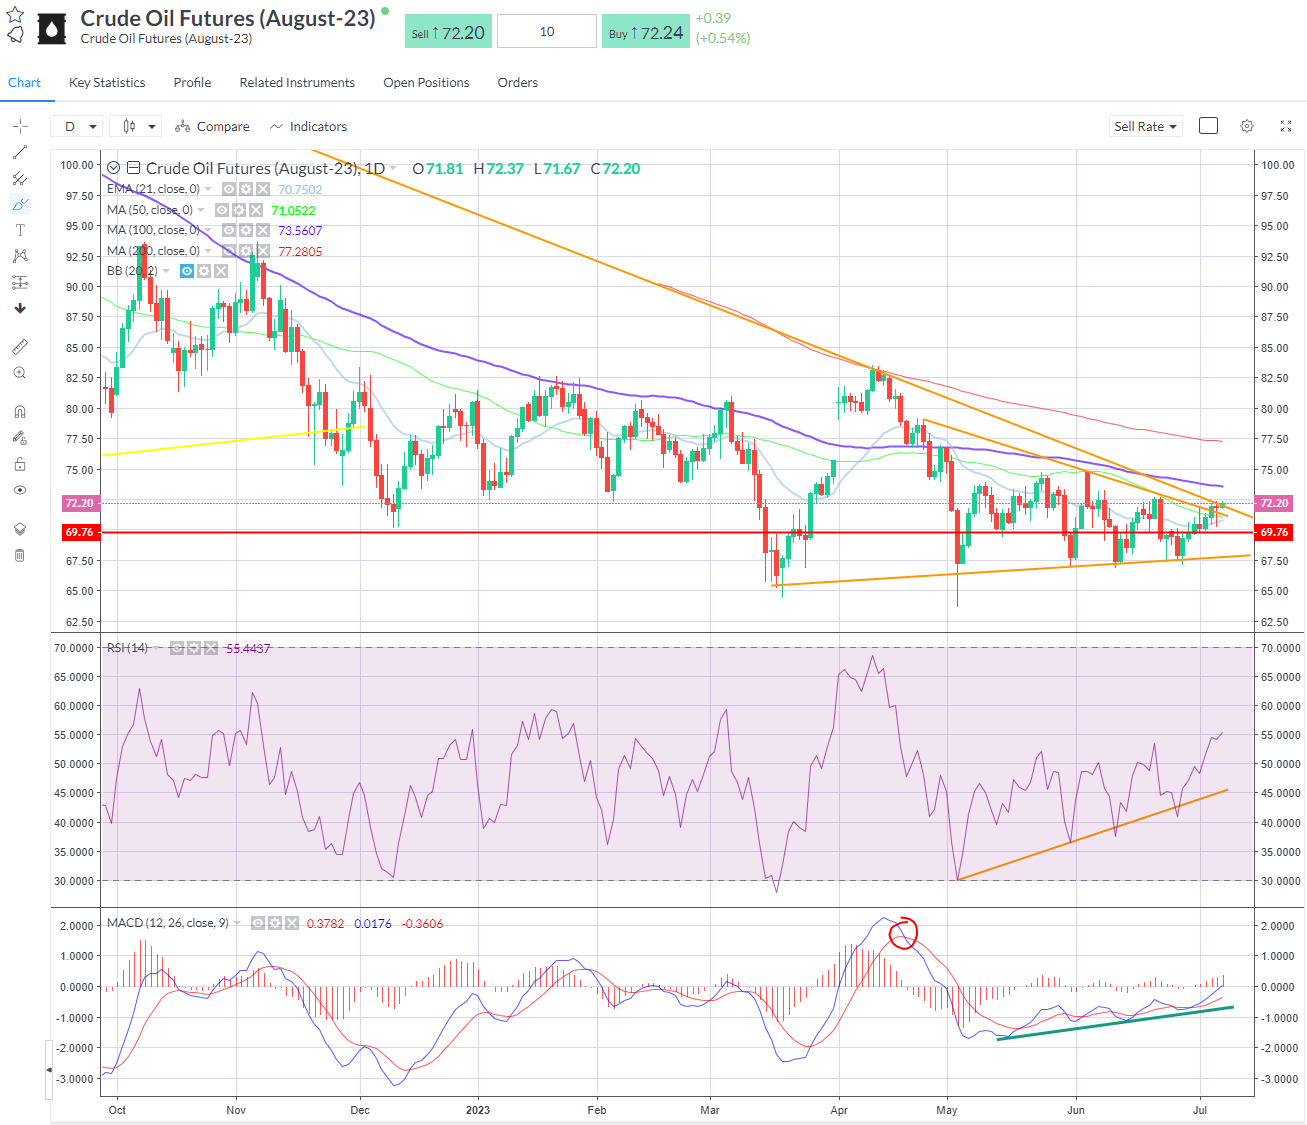Open the Sell Rate dropdown
The image size is (1307, 1125).
[x=1145, y=126]
